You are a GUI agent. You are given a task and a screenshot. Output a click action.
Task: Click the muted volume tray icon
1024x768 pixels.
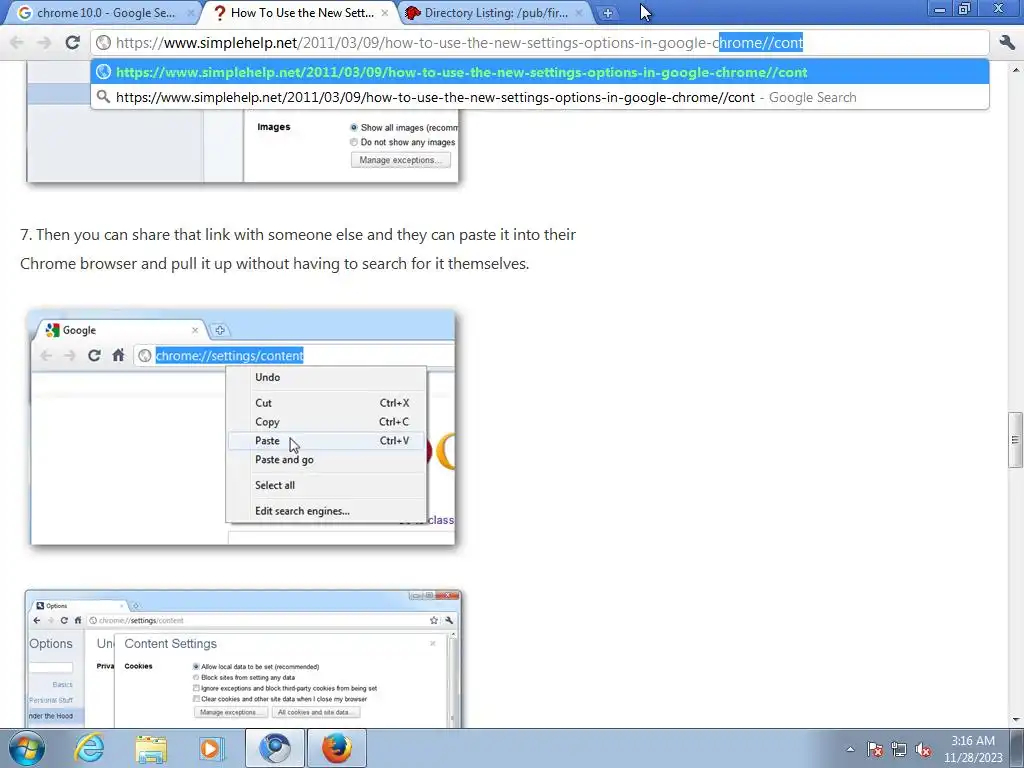923,749
